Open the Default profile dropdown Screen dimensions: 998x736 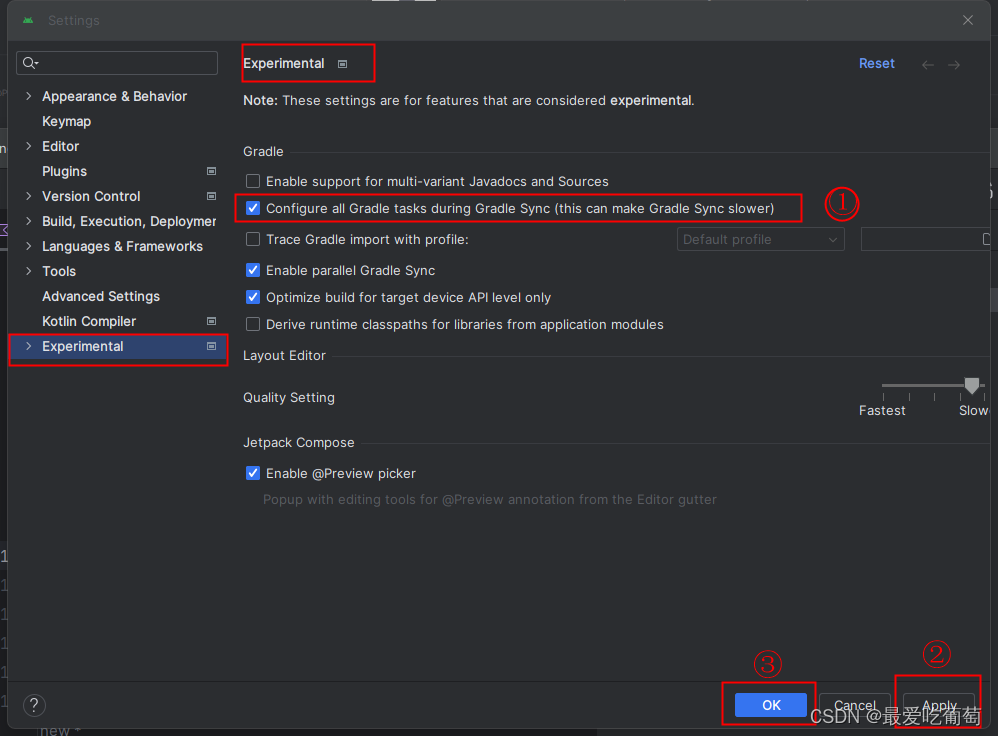(x=833, y=239)
